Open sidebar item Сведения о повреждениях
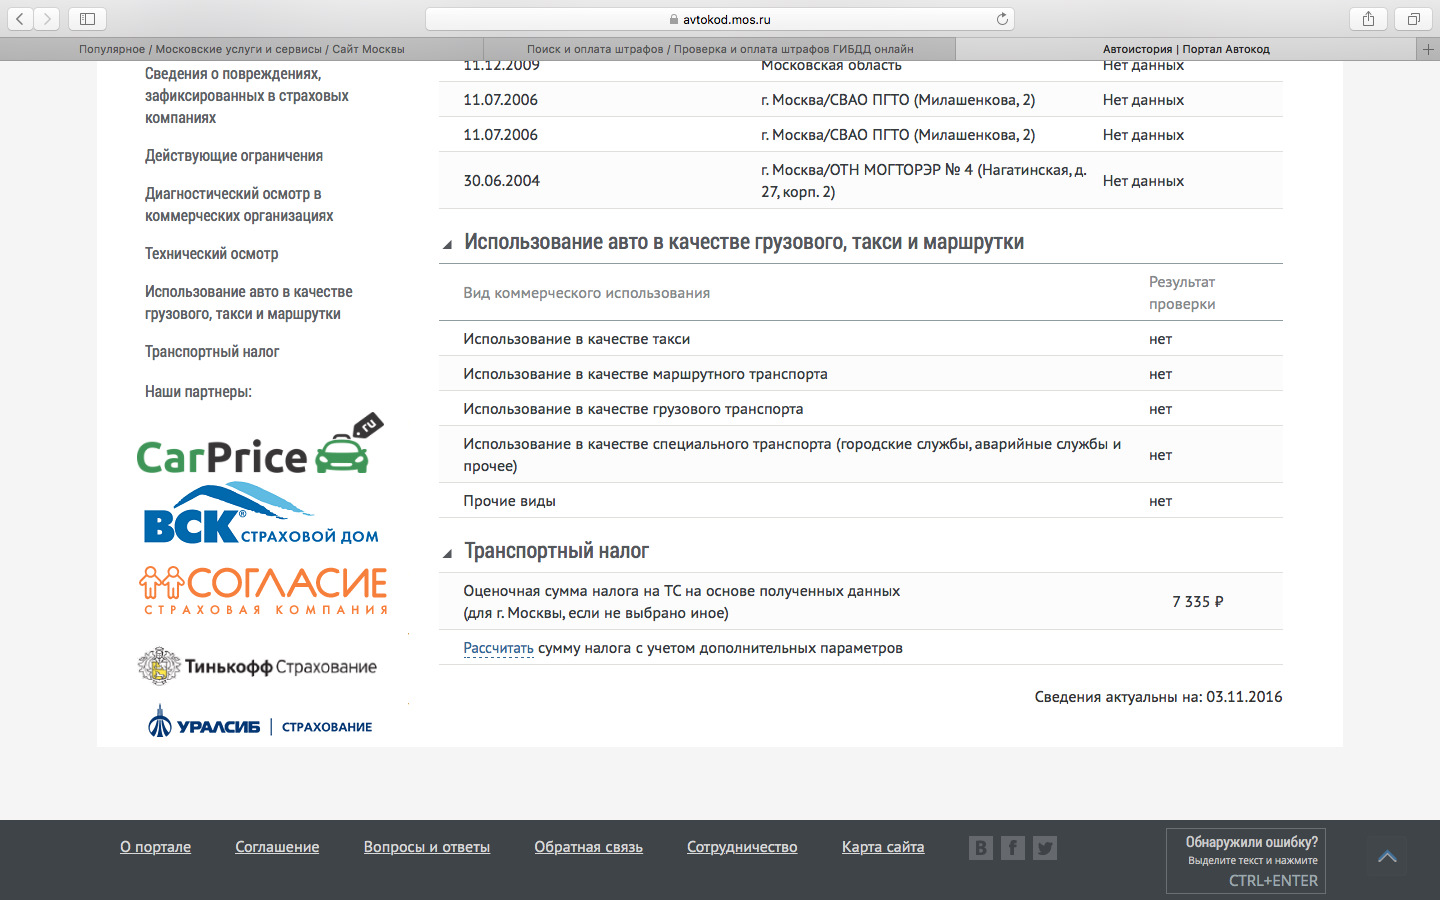The image size is (1440, 900). tap(247, 96)
